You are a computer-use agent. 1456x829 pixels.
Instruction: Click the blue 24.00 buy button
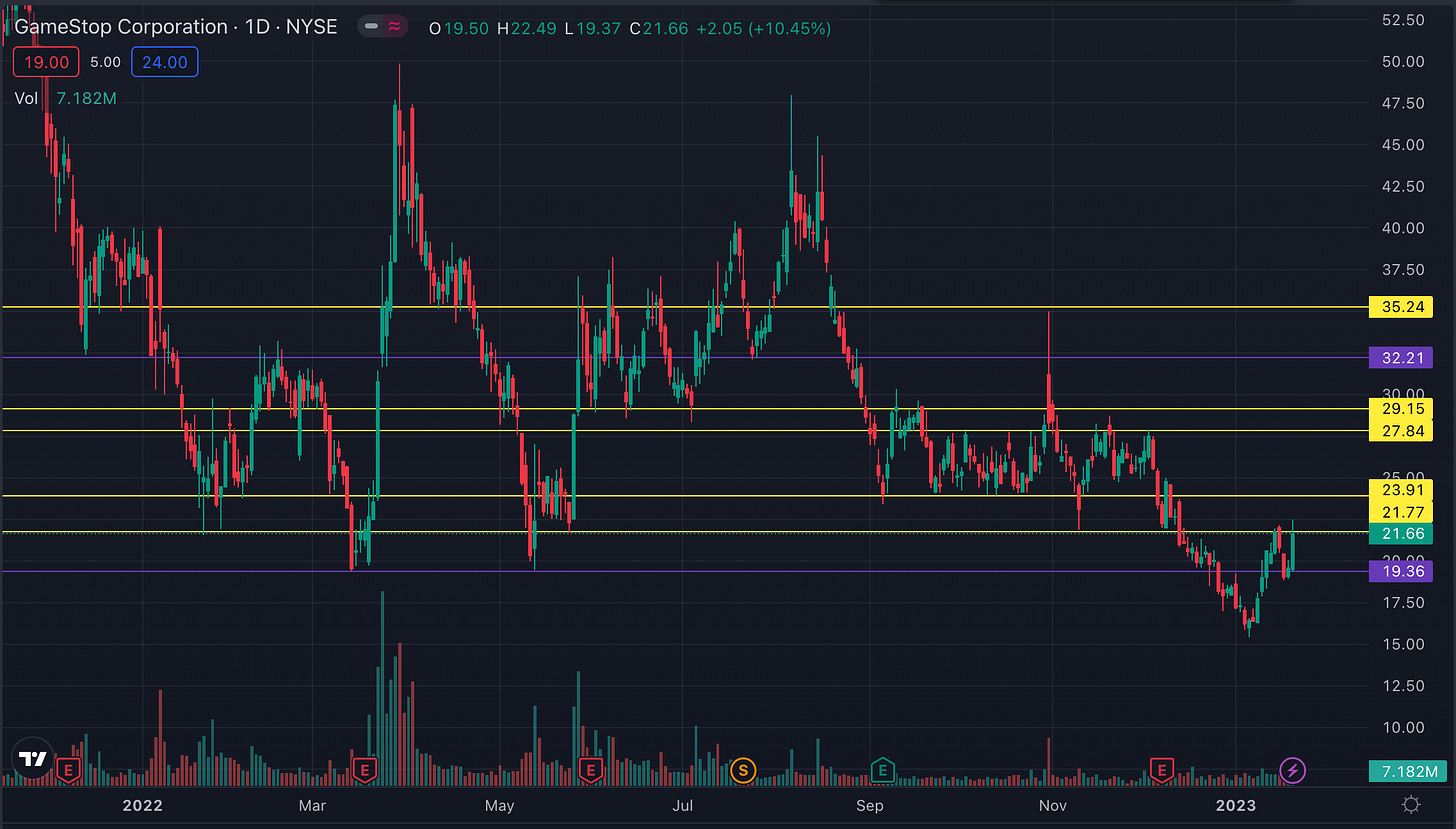(165, 62)
